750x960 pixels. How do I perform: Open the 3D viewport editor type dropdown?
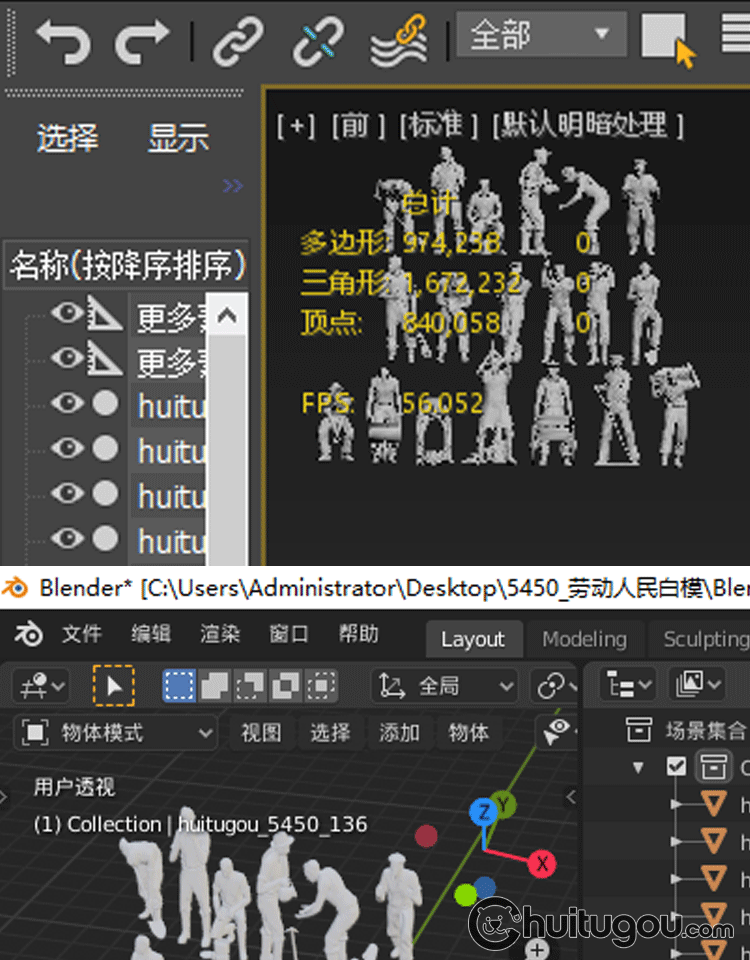42,686
